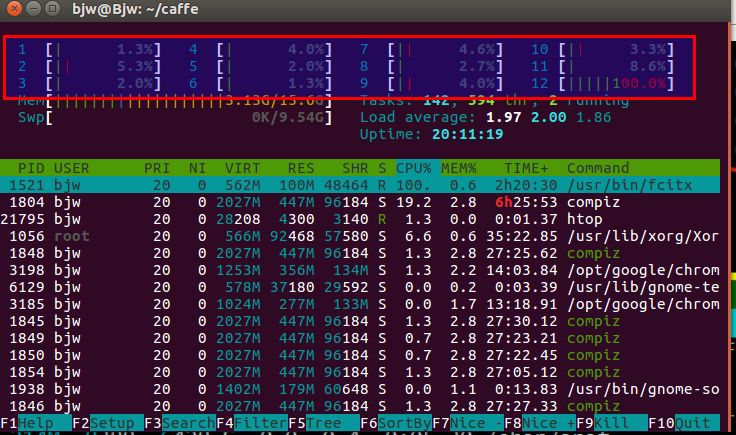736x435 pixels.
Task: Click root user in Xorg row
Action: 71,236
